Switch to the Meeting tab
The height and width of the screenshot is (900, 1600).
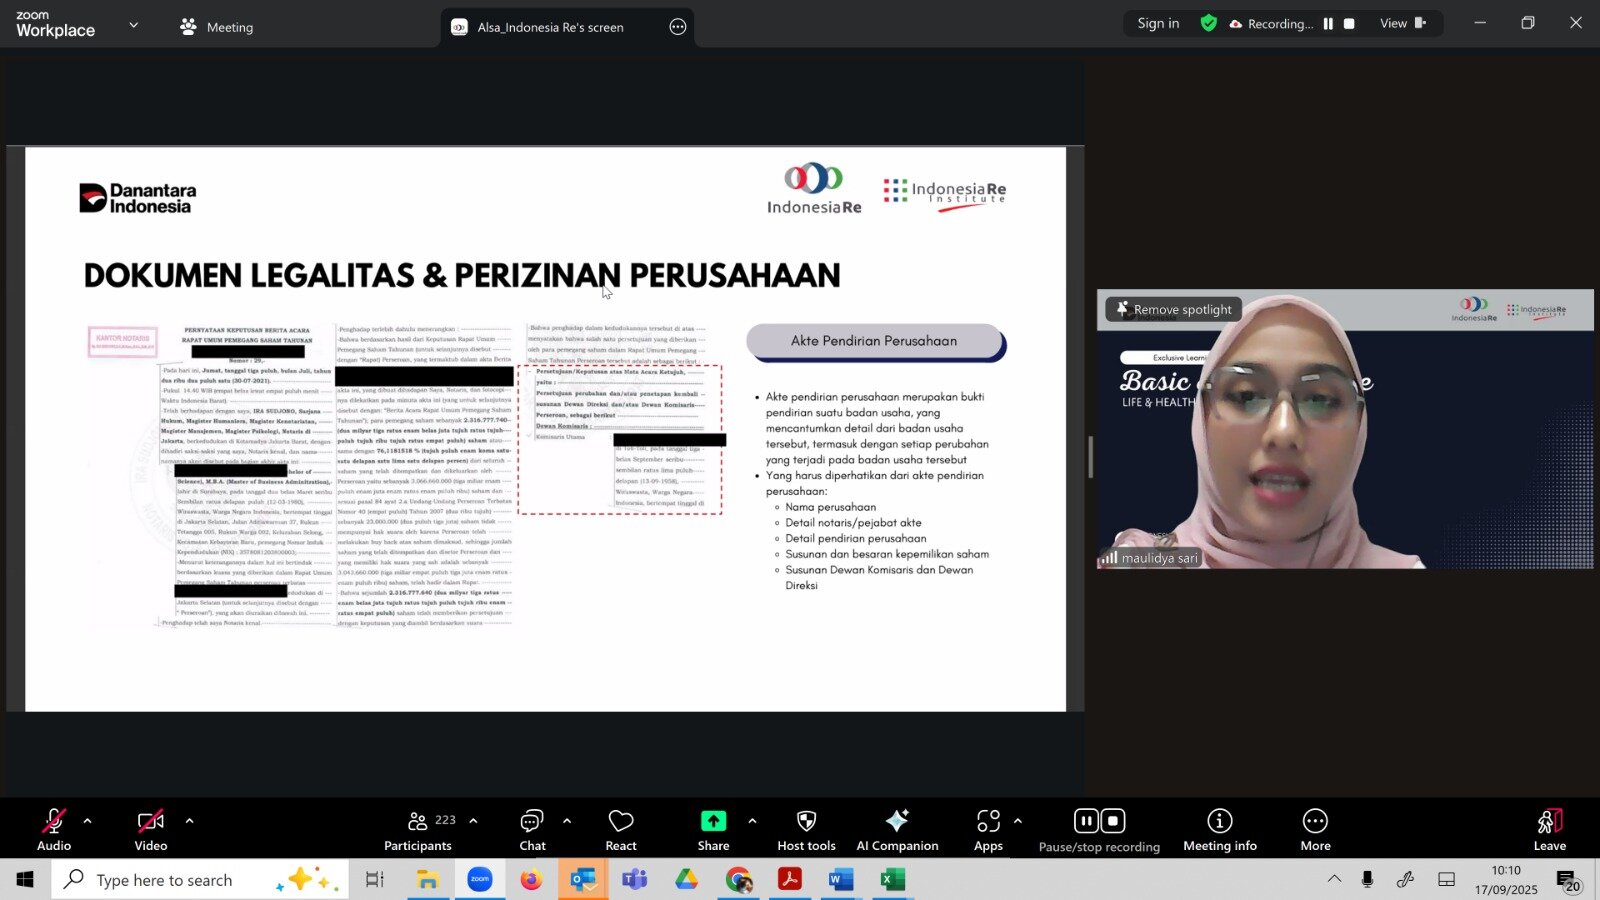tap(217, 27)
